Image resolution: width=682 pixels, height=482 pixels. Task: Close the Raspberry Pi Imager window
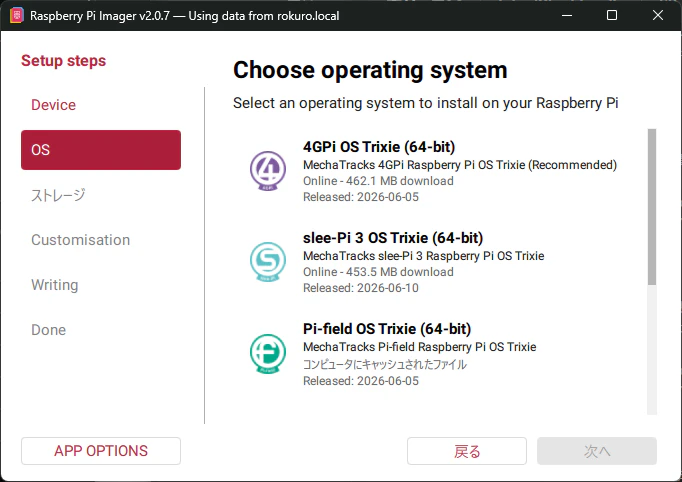coord(658,15)
